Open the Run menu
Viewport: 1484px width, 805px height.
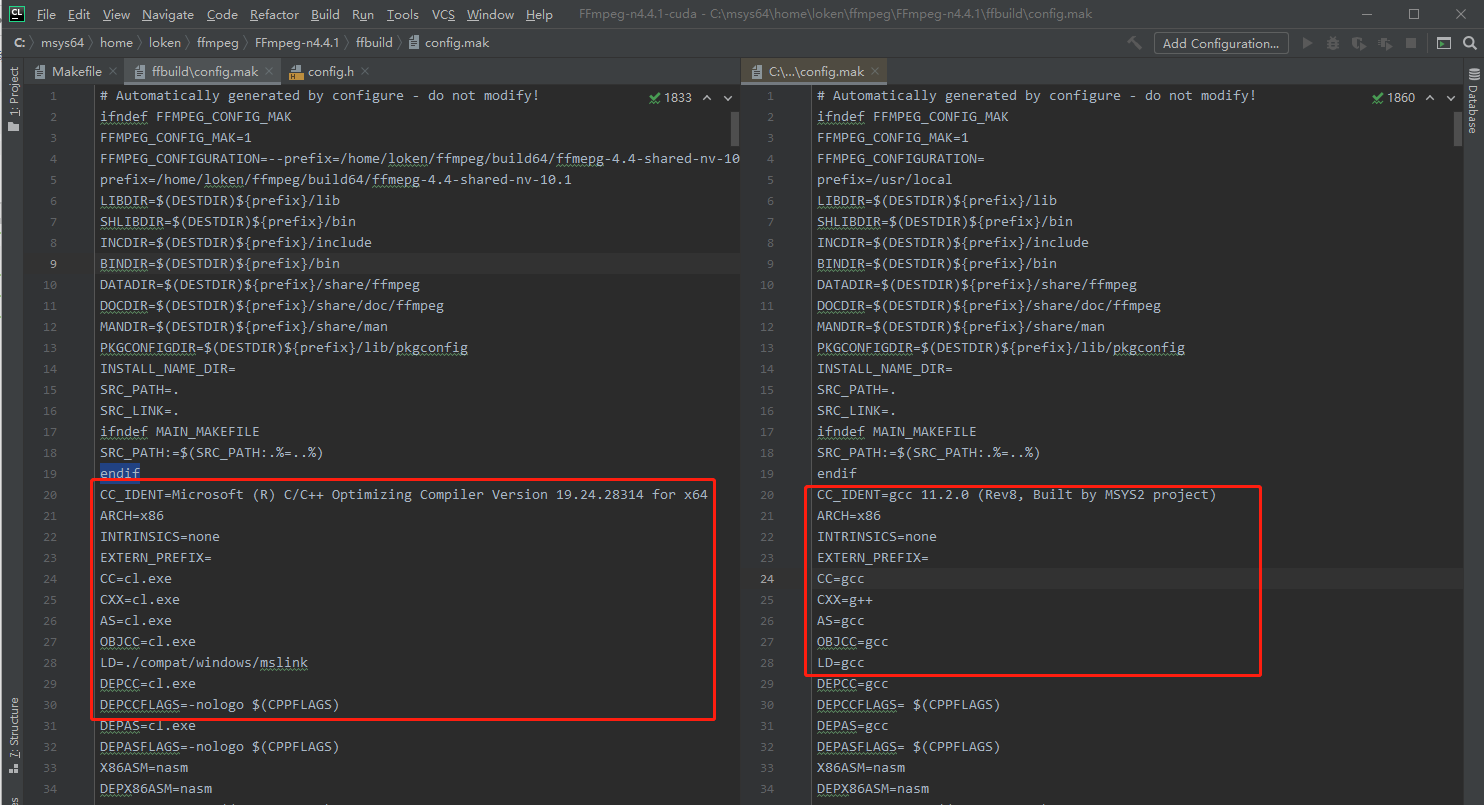(363, 14)
